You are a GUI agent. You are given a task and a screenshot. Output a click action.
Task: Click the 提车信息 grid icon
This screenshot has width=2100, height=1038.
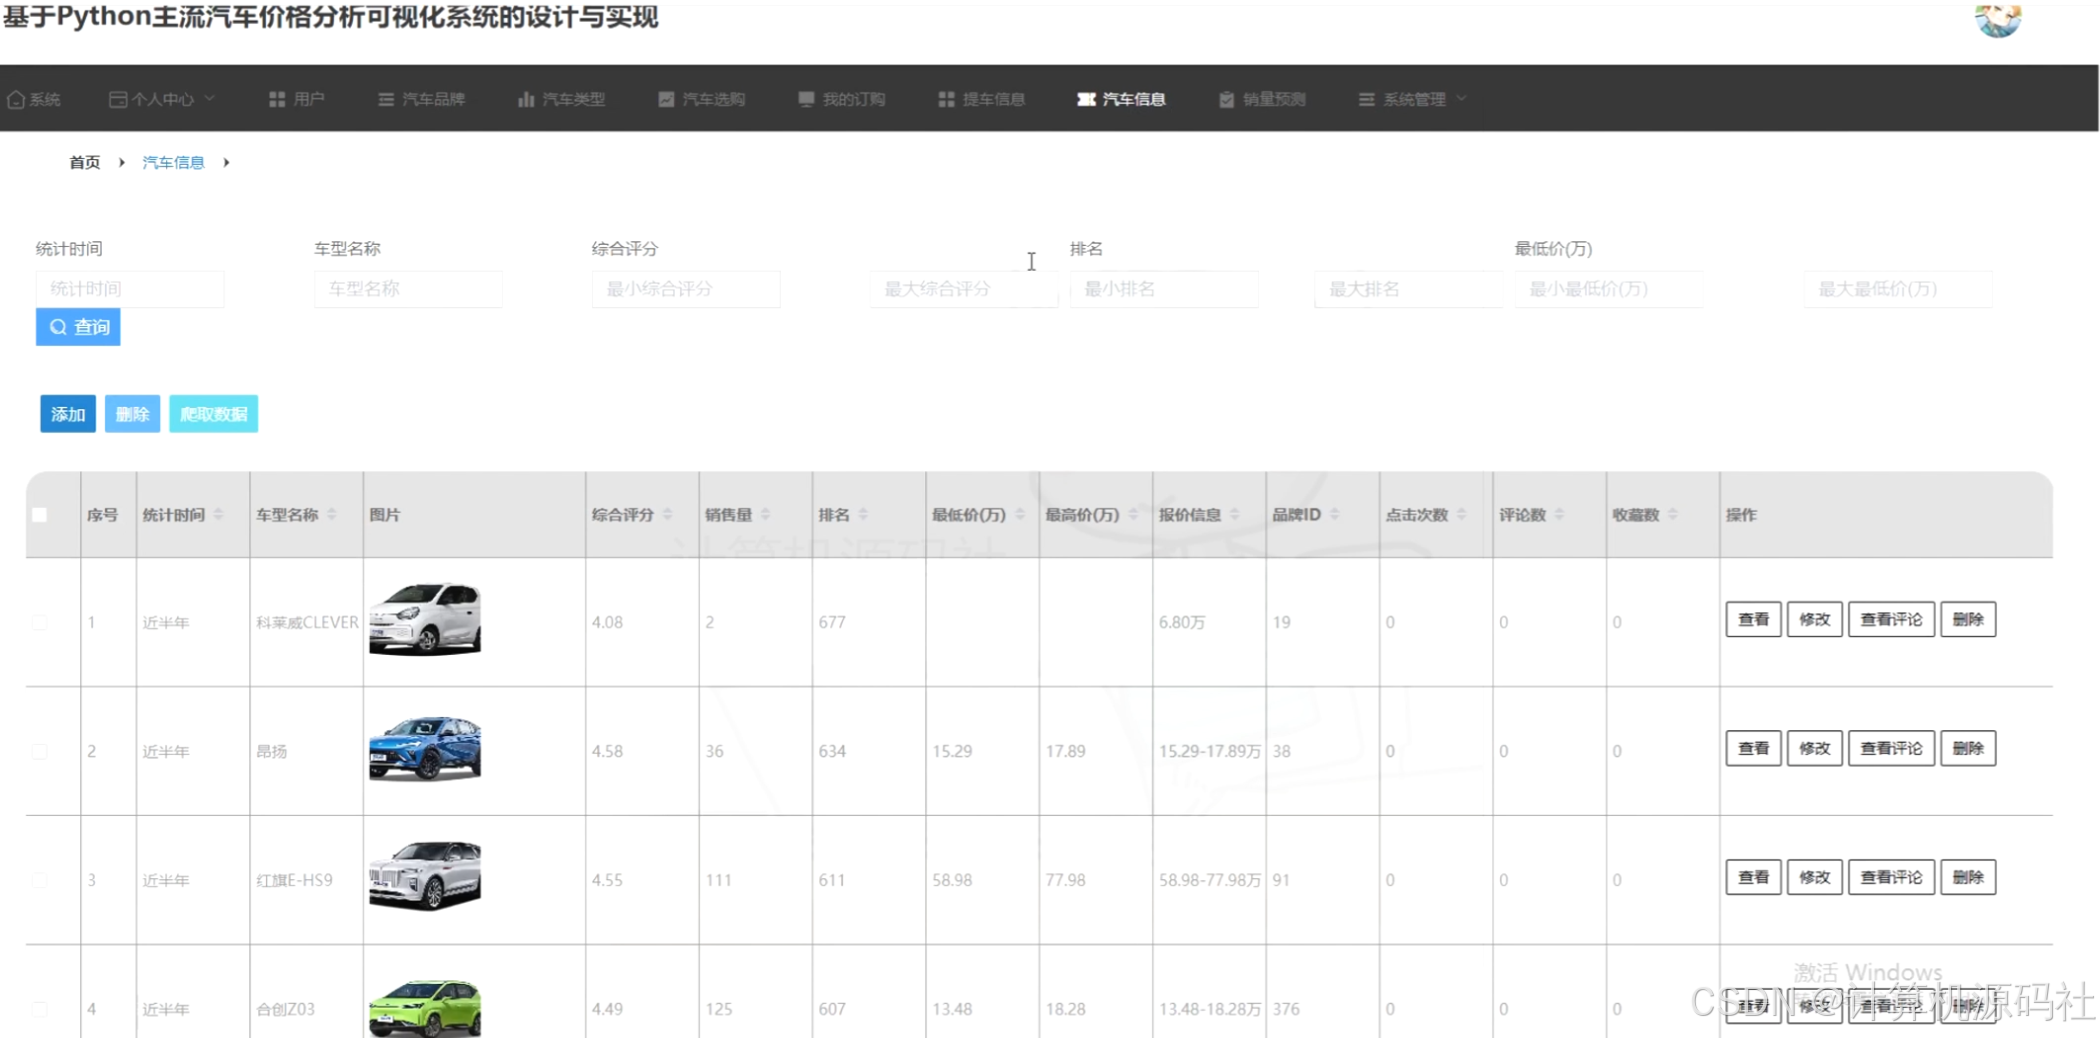pos(946,99)
